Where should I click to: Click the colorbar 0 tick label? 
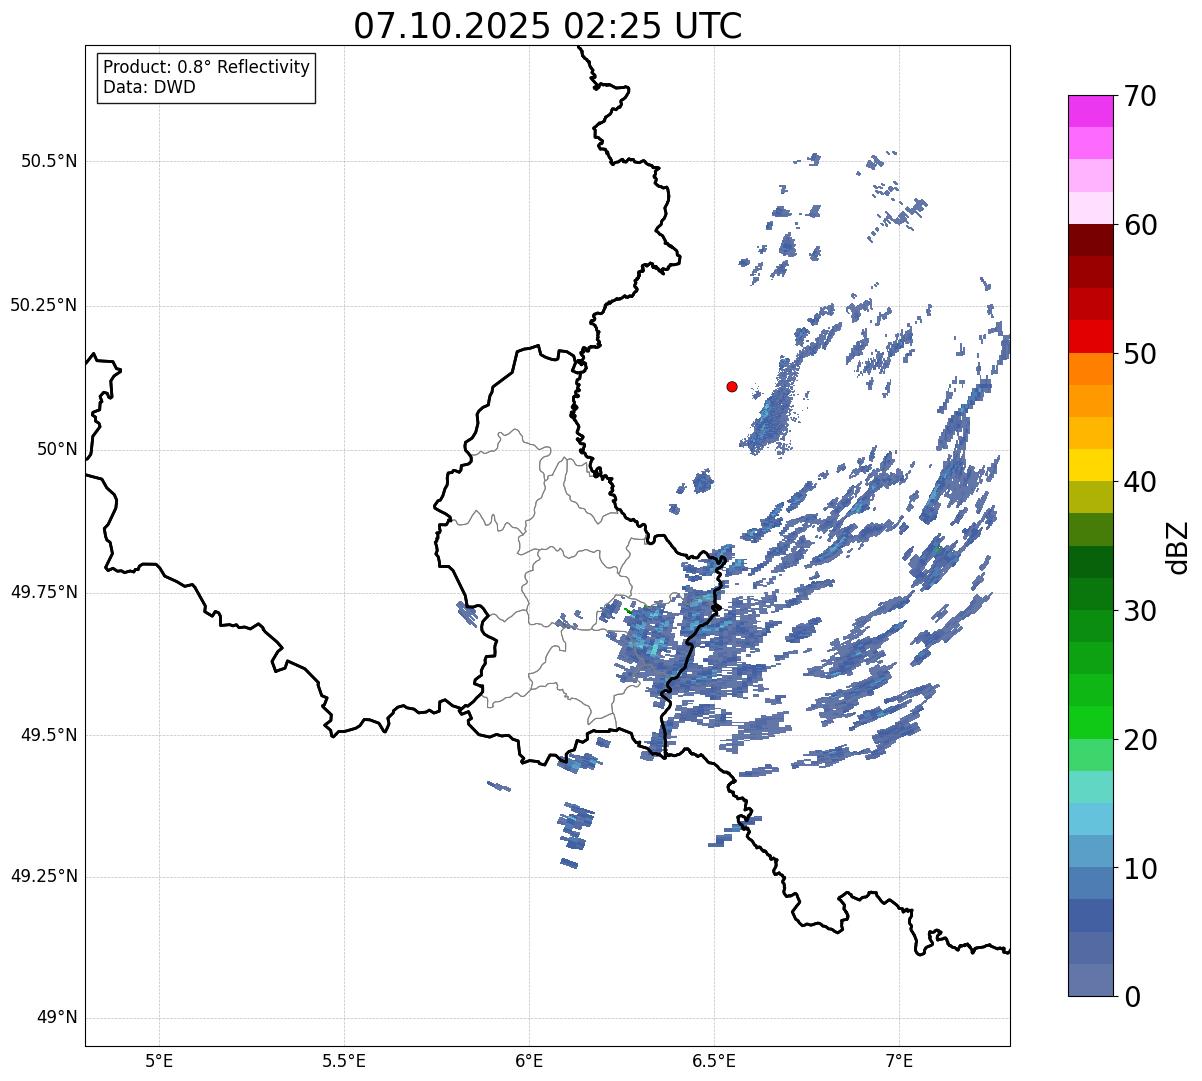[1131, 997]
